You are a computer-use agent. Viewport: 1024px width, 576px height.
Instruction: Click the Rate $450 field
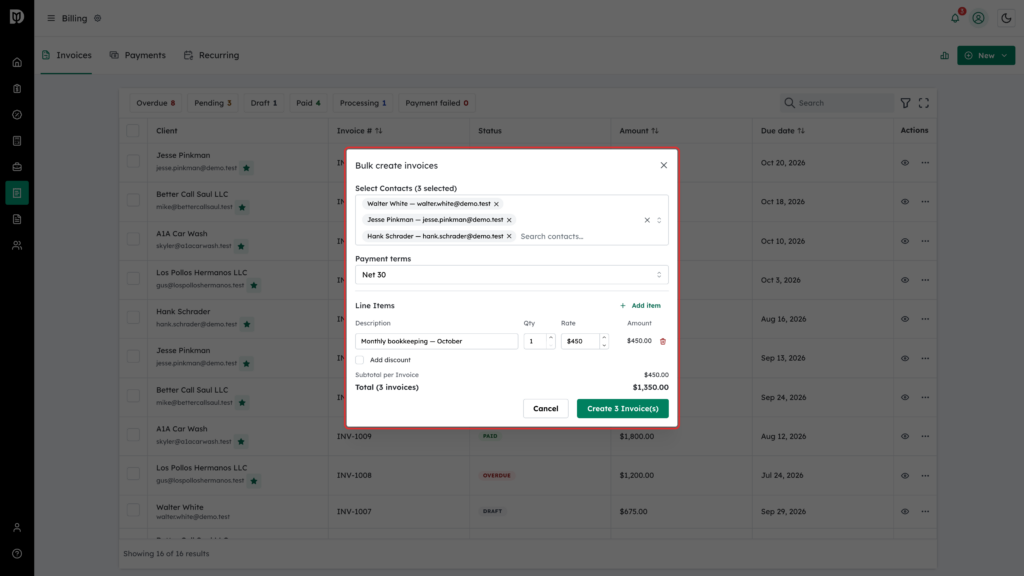[580, 342]
